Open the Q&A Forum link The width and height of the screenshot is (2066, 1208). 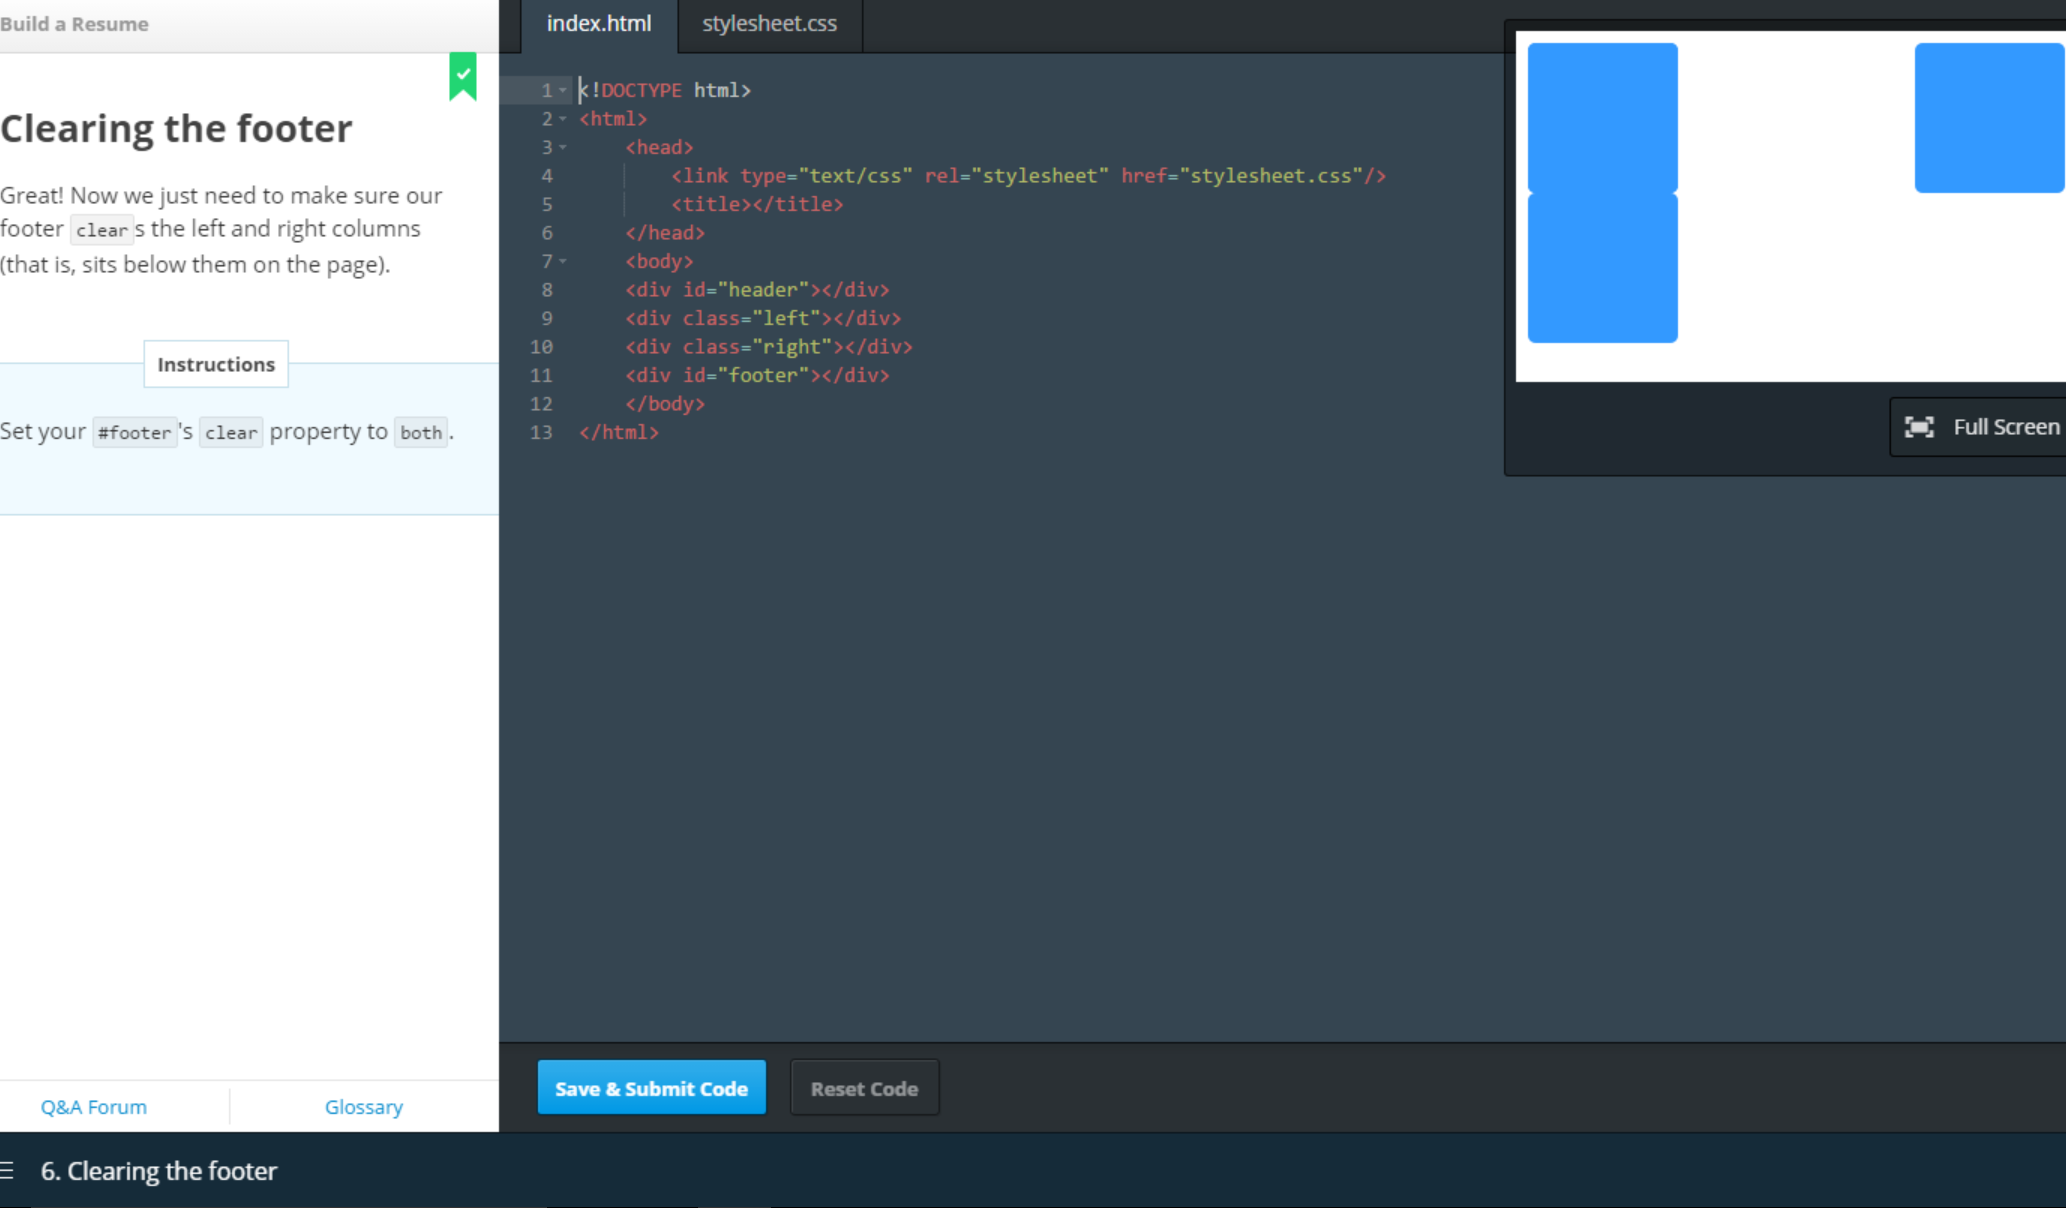[x=93, y=1107]
